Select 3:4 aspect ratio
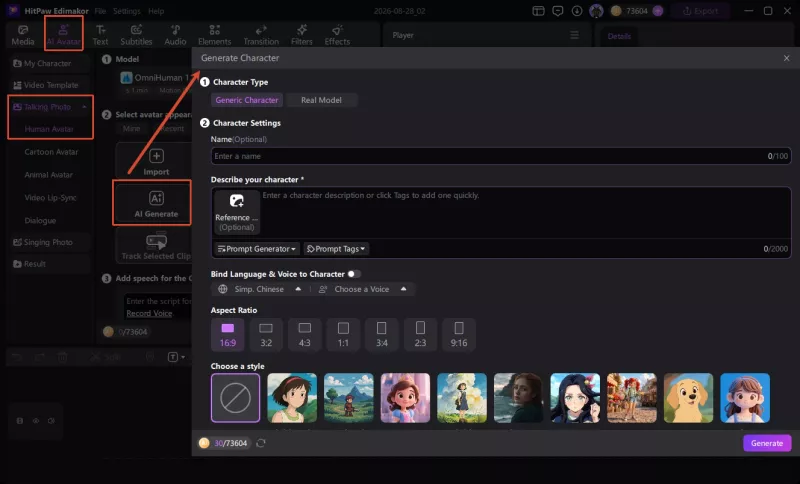 click(x=382, y=335)
